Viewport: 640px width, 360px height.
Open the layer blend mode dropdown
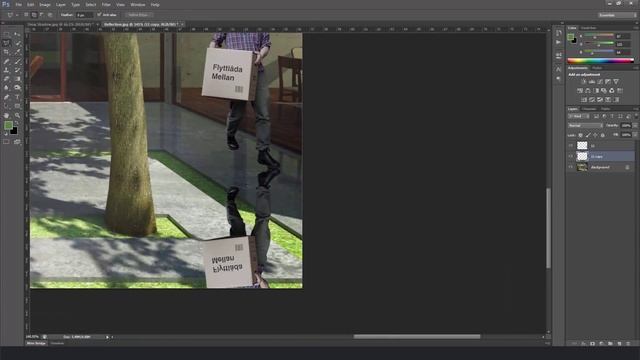point(585,126)
